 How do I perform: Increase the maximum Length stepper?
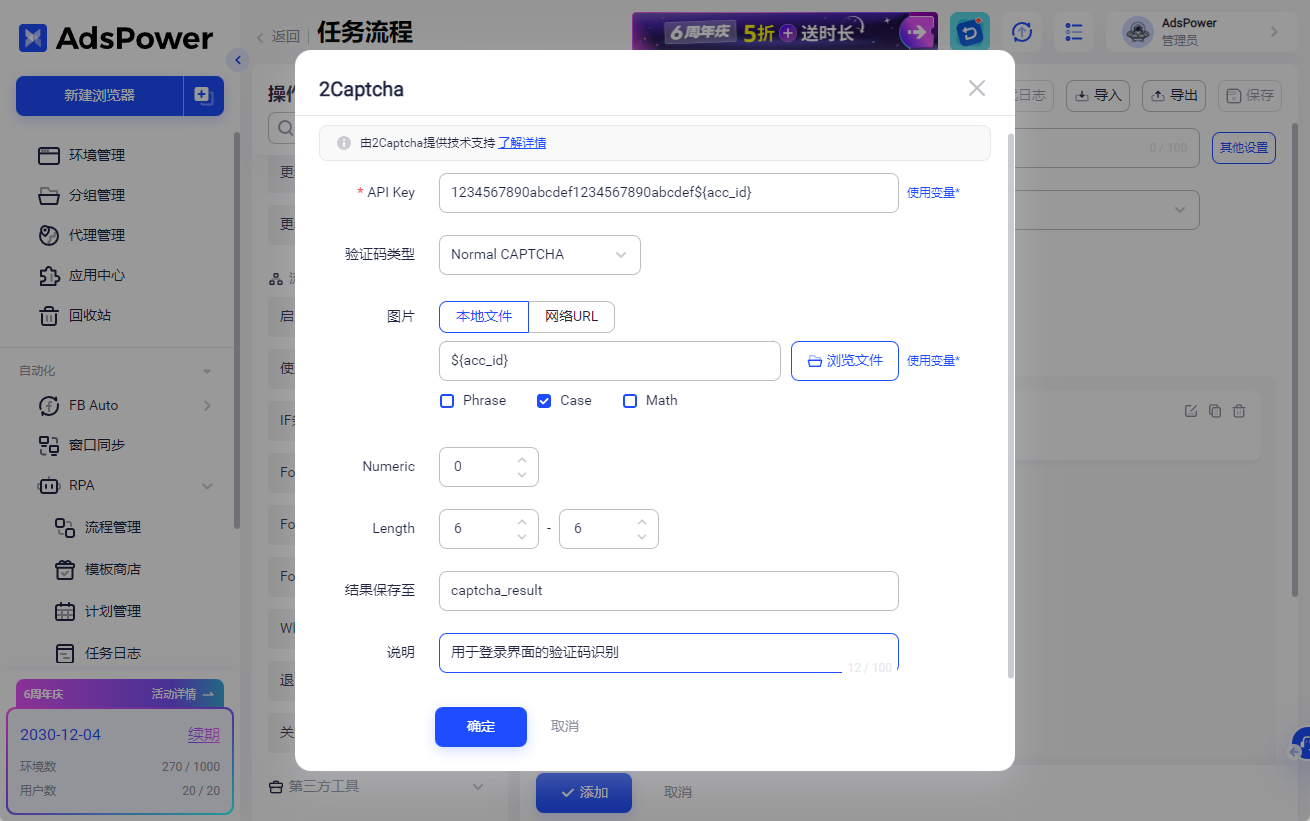(x=642, y=521)
